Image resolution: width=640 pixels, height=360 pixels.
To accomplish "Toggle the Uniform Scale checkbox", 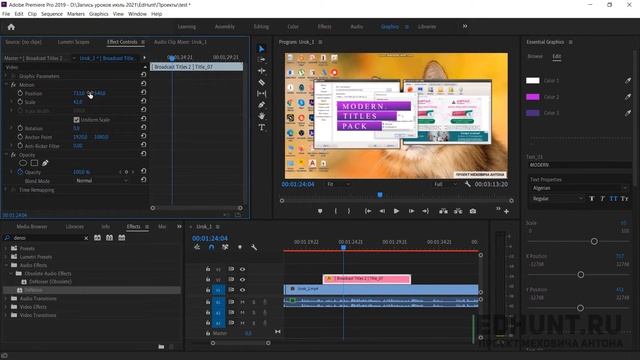I will point(76,120).
